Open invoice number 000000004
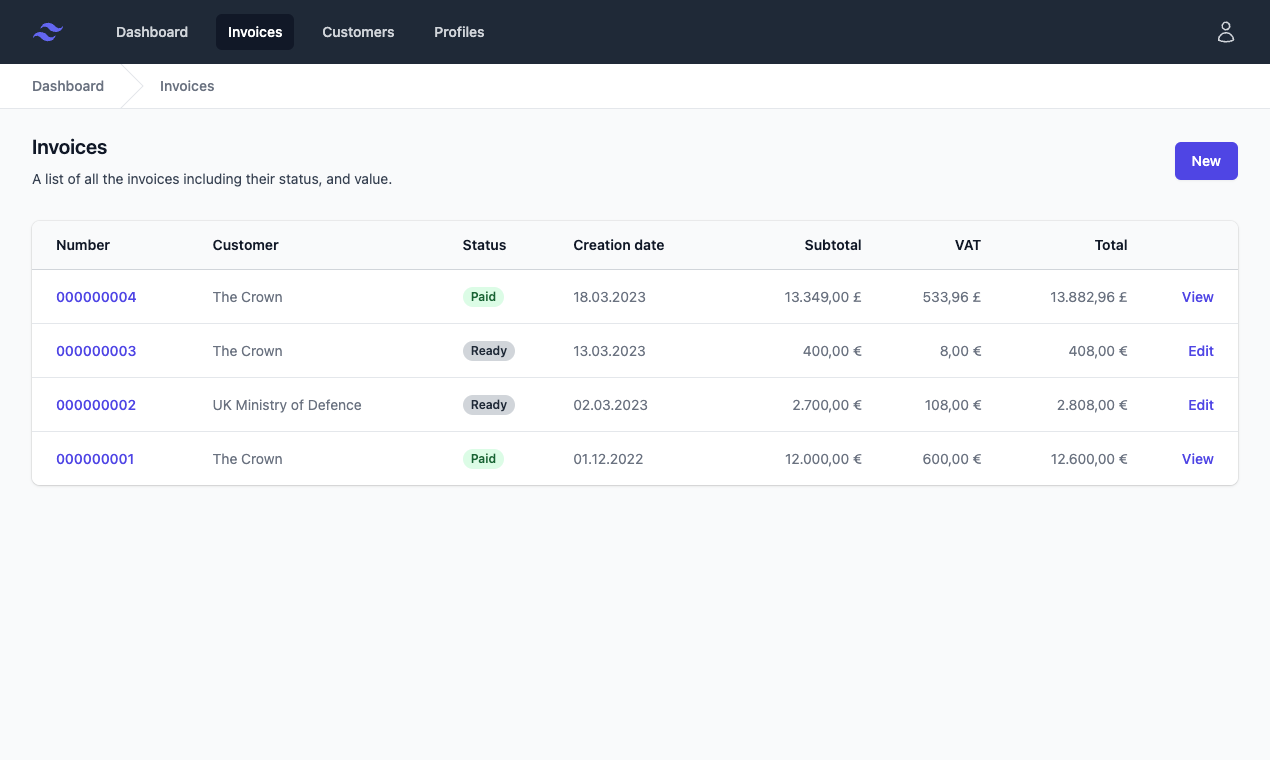 [x=96, y=297]
